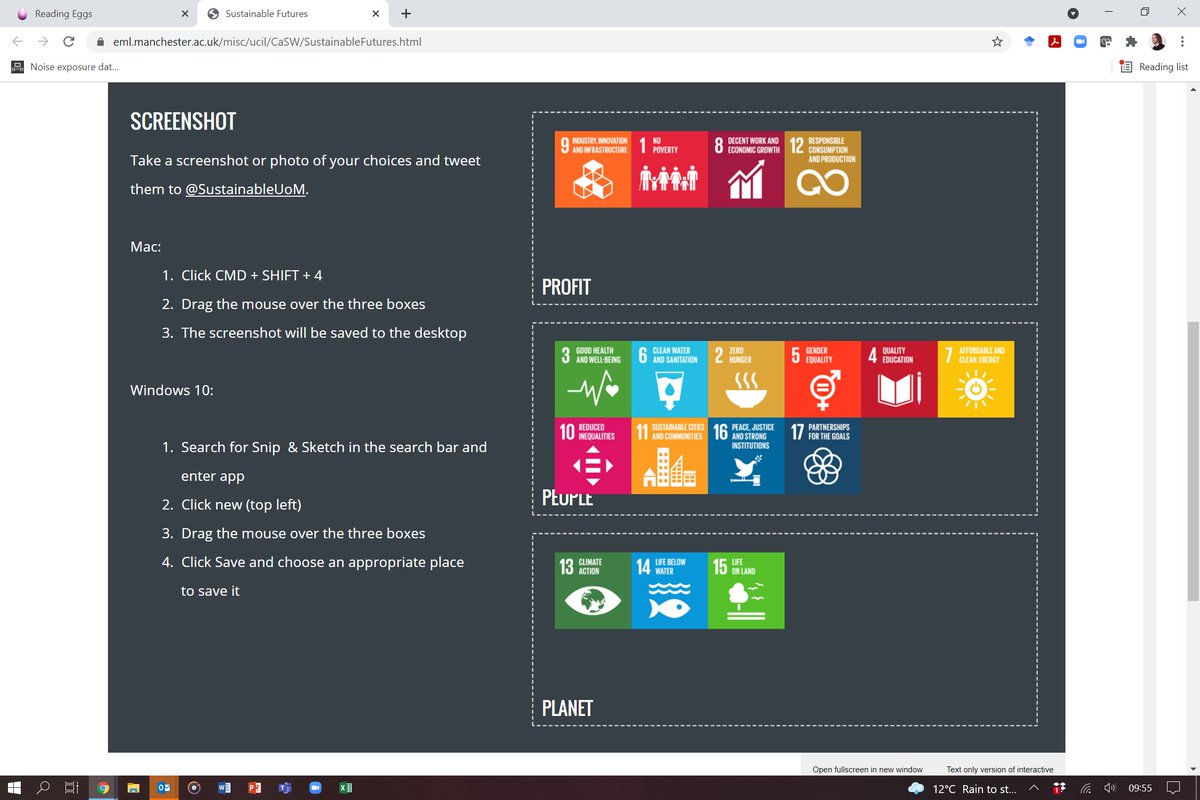1200x800 pixels.
Task: Click the page vertical scrollbar thumb
Action: pos(1192,461)
